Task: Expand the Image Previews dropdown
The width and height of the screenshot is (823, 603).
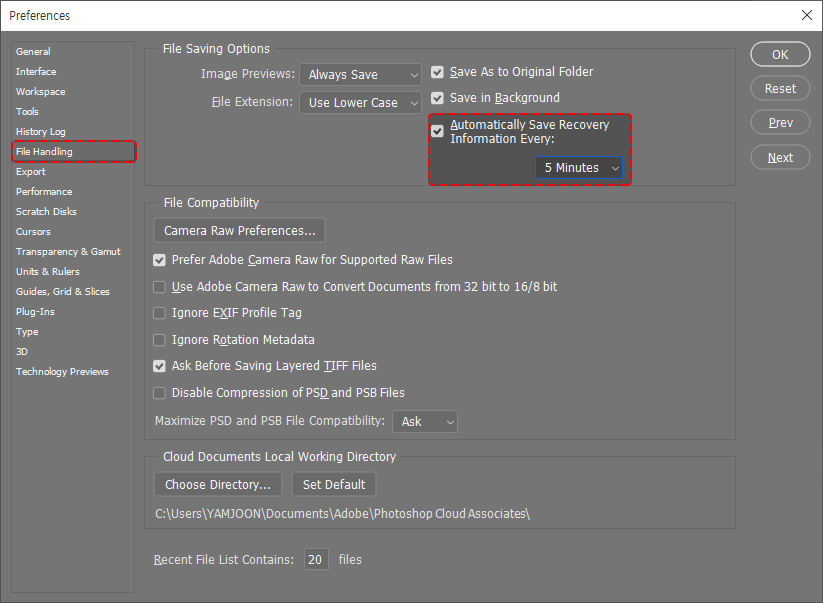Action: [x=360, y=75]
